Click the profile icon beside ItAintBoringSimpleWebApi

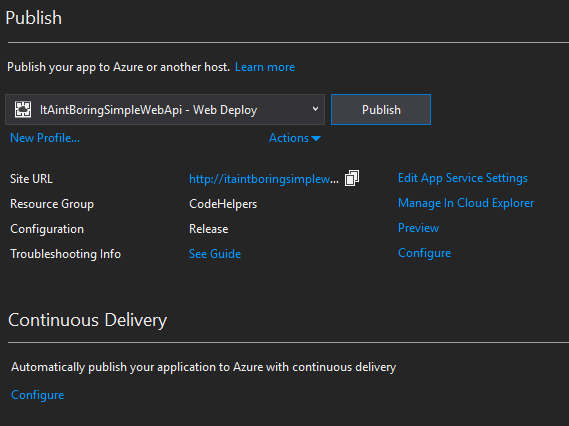pos(23,110)
